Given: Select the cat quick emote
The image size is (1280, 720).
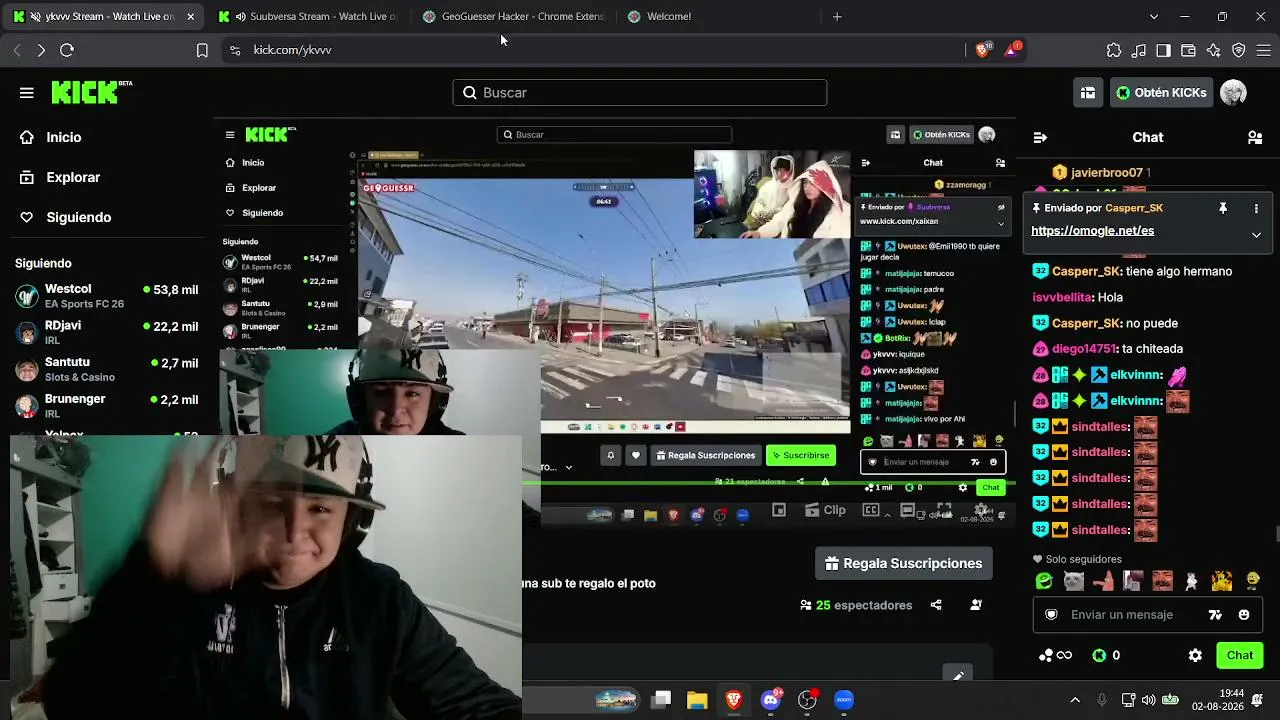Looking at the screenshot, I should (1073, 581).
